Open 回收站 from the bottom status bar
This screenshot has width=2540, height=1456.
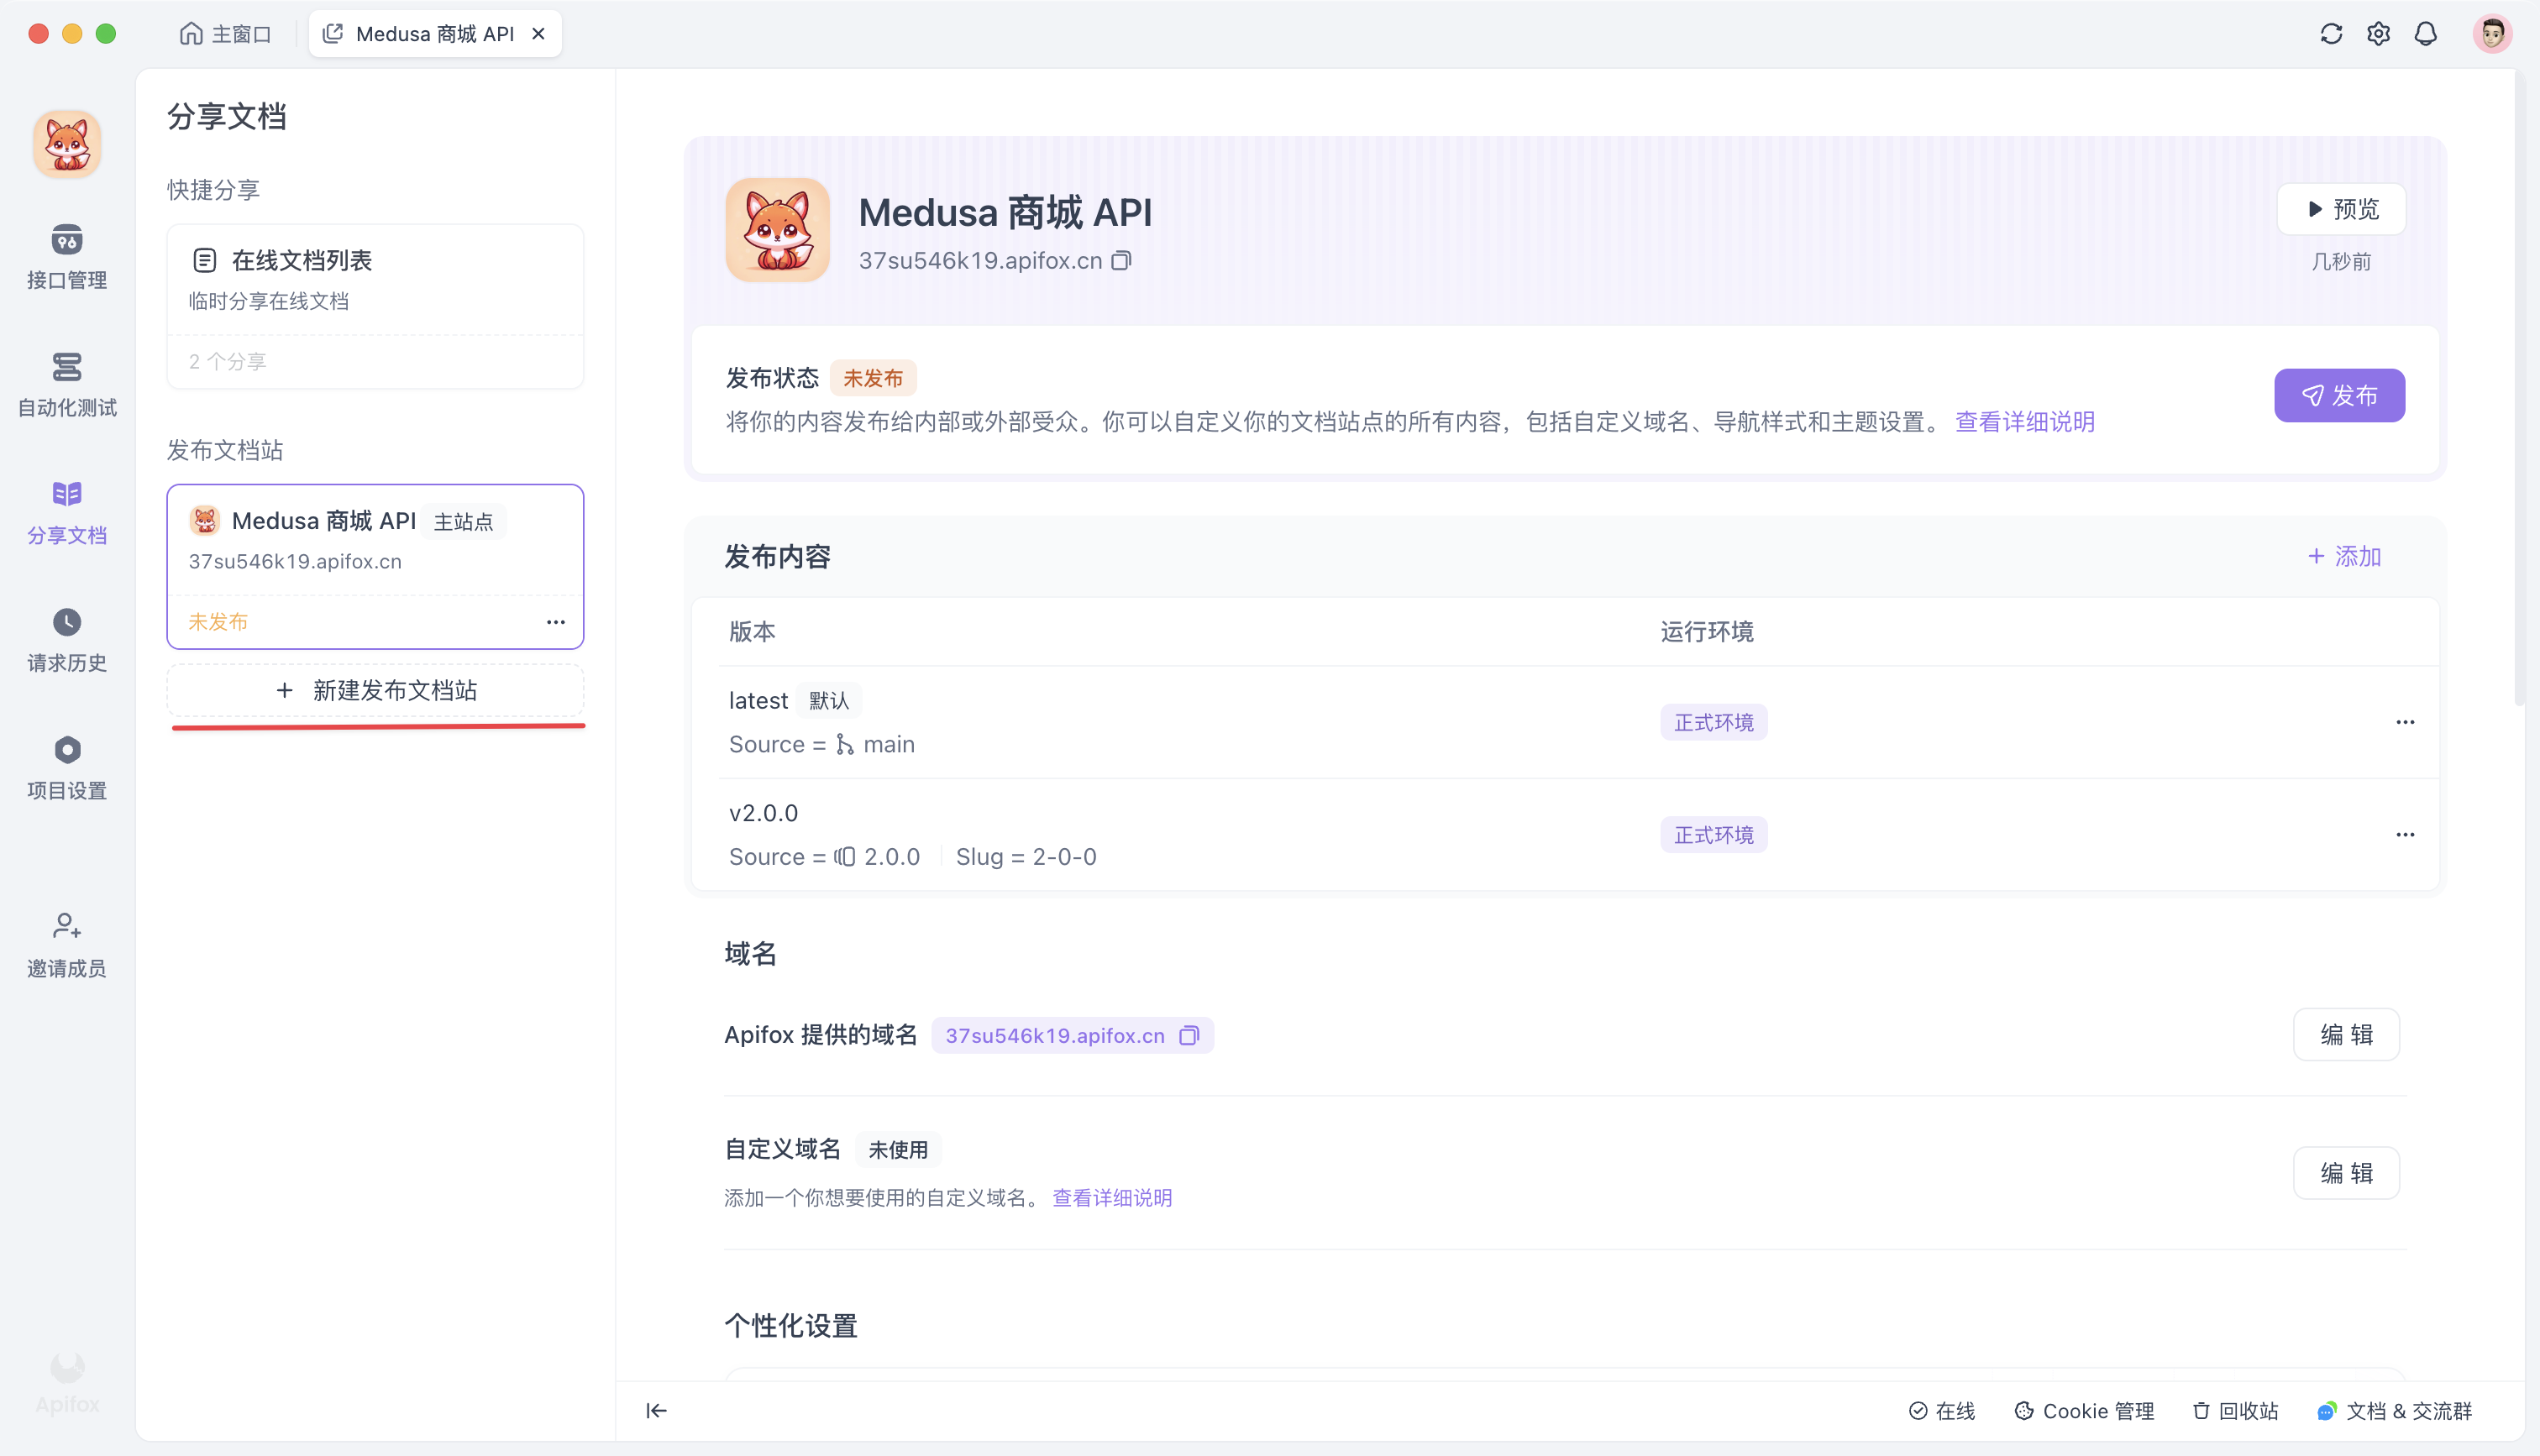(x=2235, y=1411)
